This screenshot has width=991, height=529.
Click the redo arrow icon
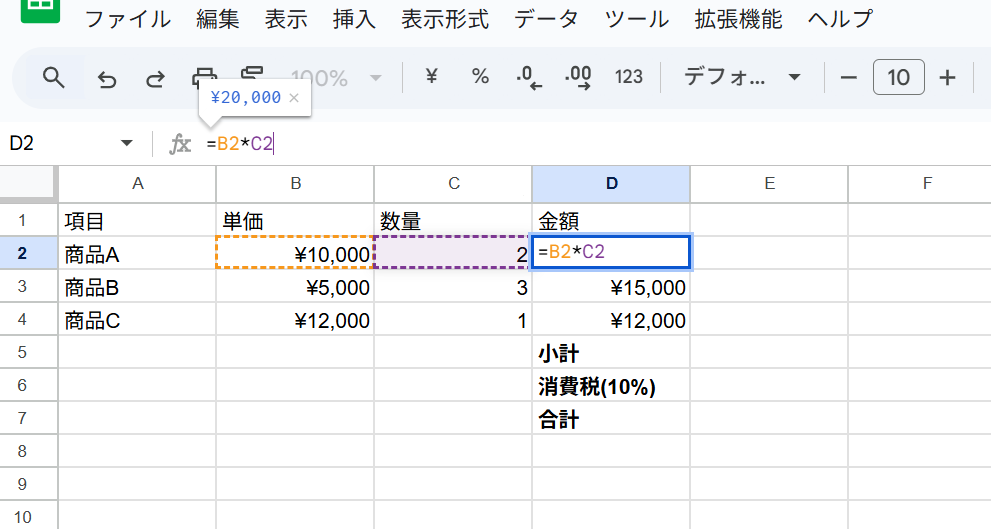point(155,78)
